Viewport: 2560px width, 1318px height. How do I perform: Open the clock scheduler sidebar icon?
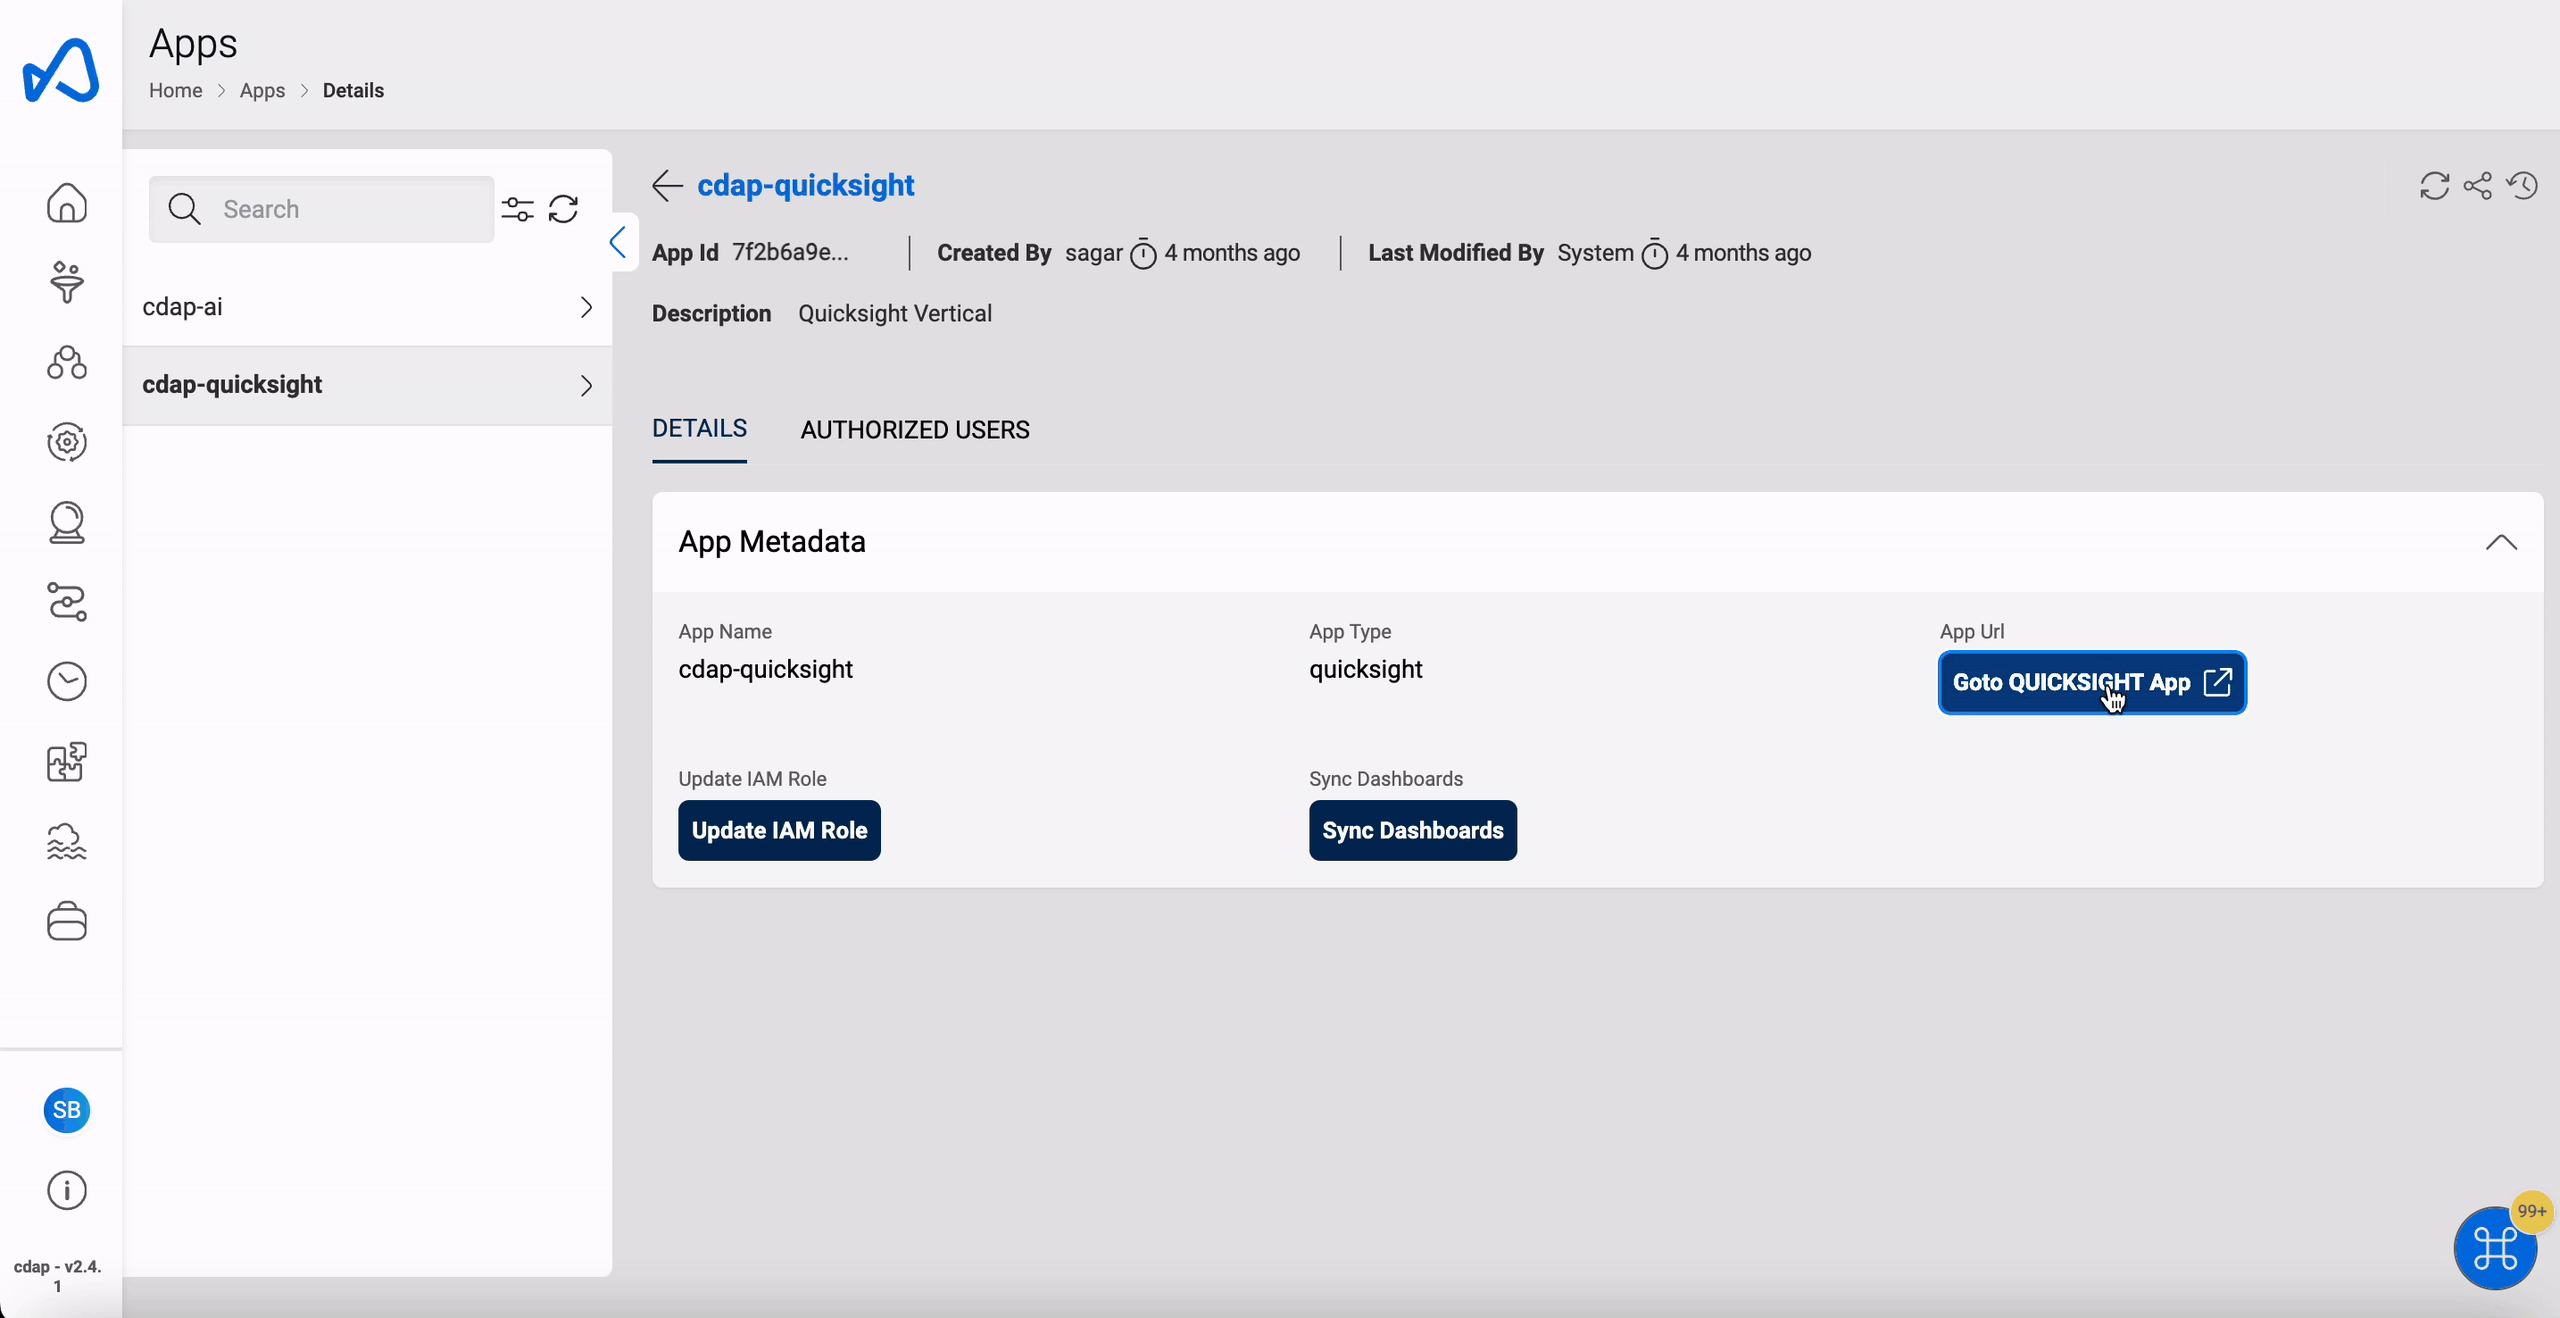[67, 682]
